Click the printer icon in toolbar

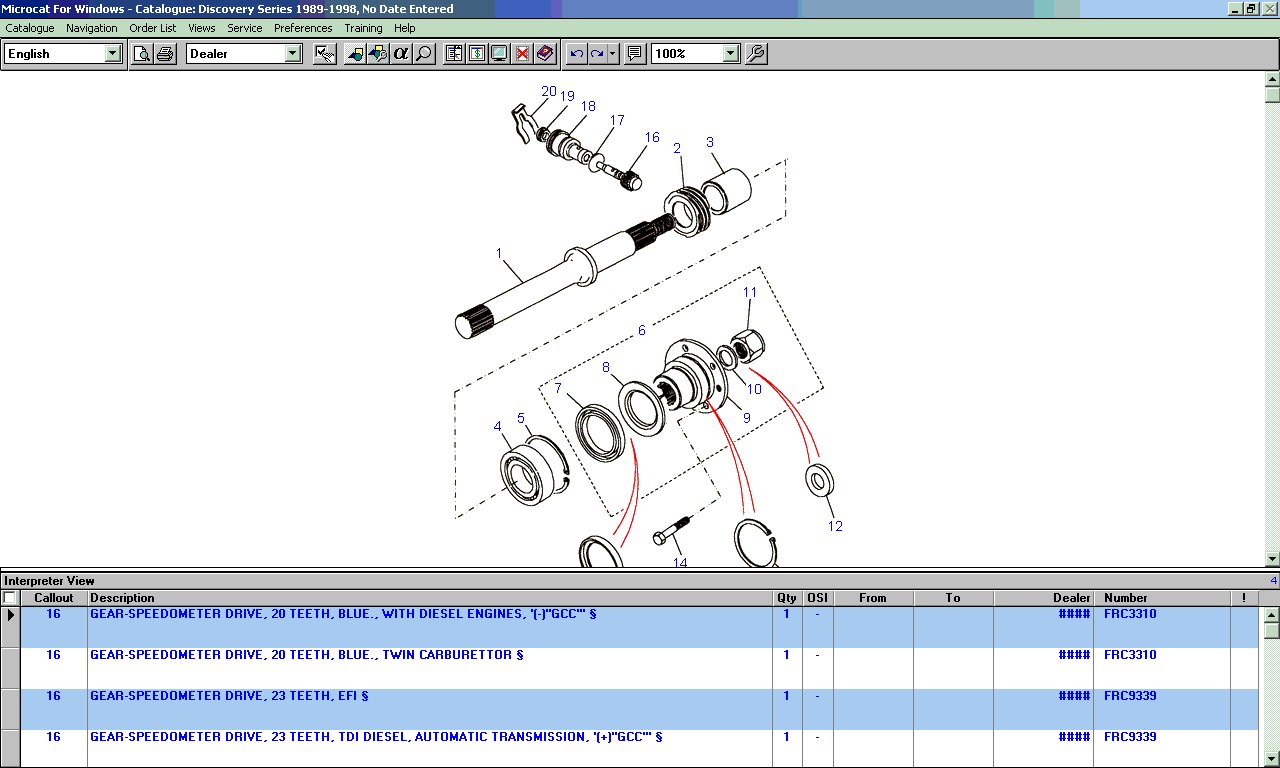(x=165, y=54)
